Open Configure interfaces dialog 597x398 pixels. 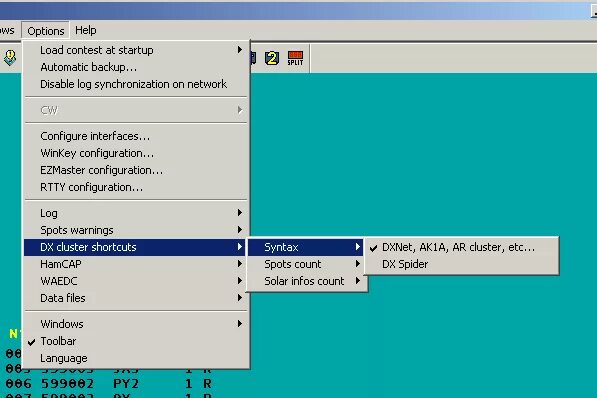pyautogui.click(x=136, y=136)
